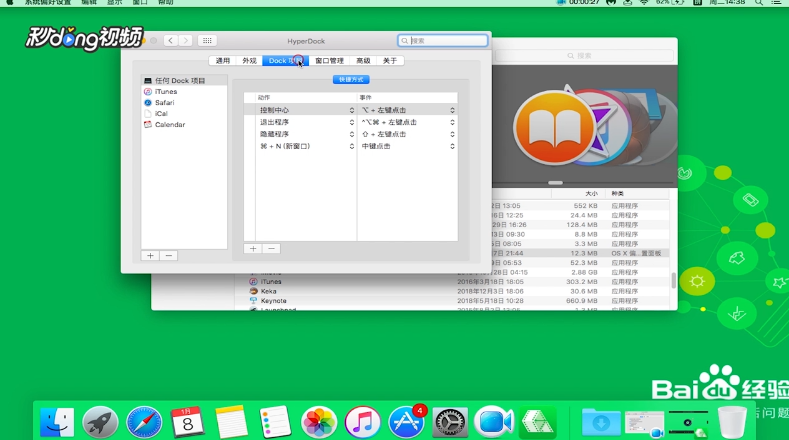Open the Downloads folder in Dock

tap(601, 421)
